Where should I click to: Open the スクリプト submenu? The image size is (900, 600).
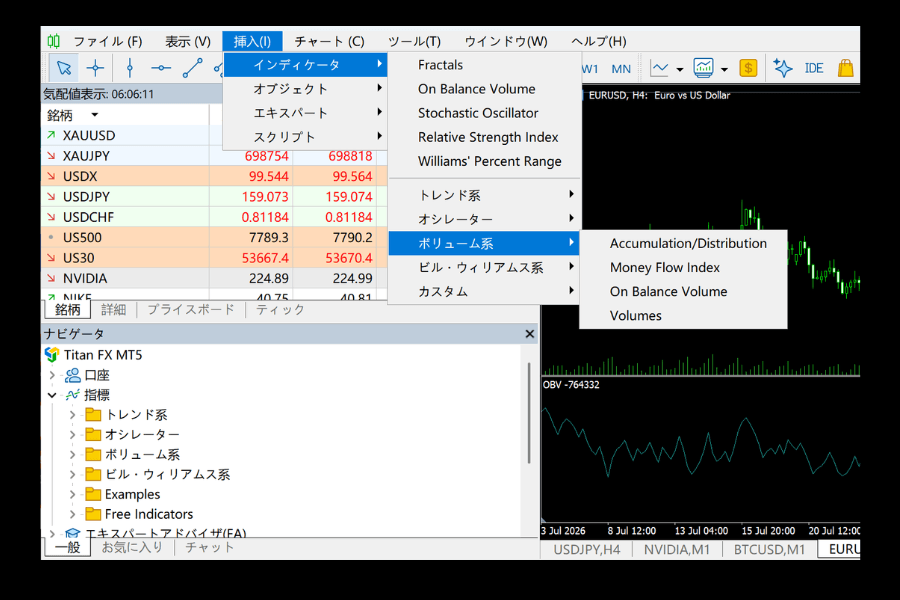305,137
